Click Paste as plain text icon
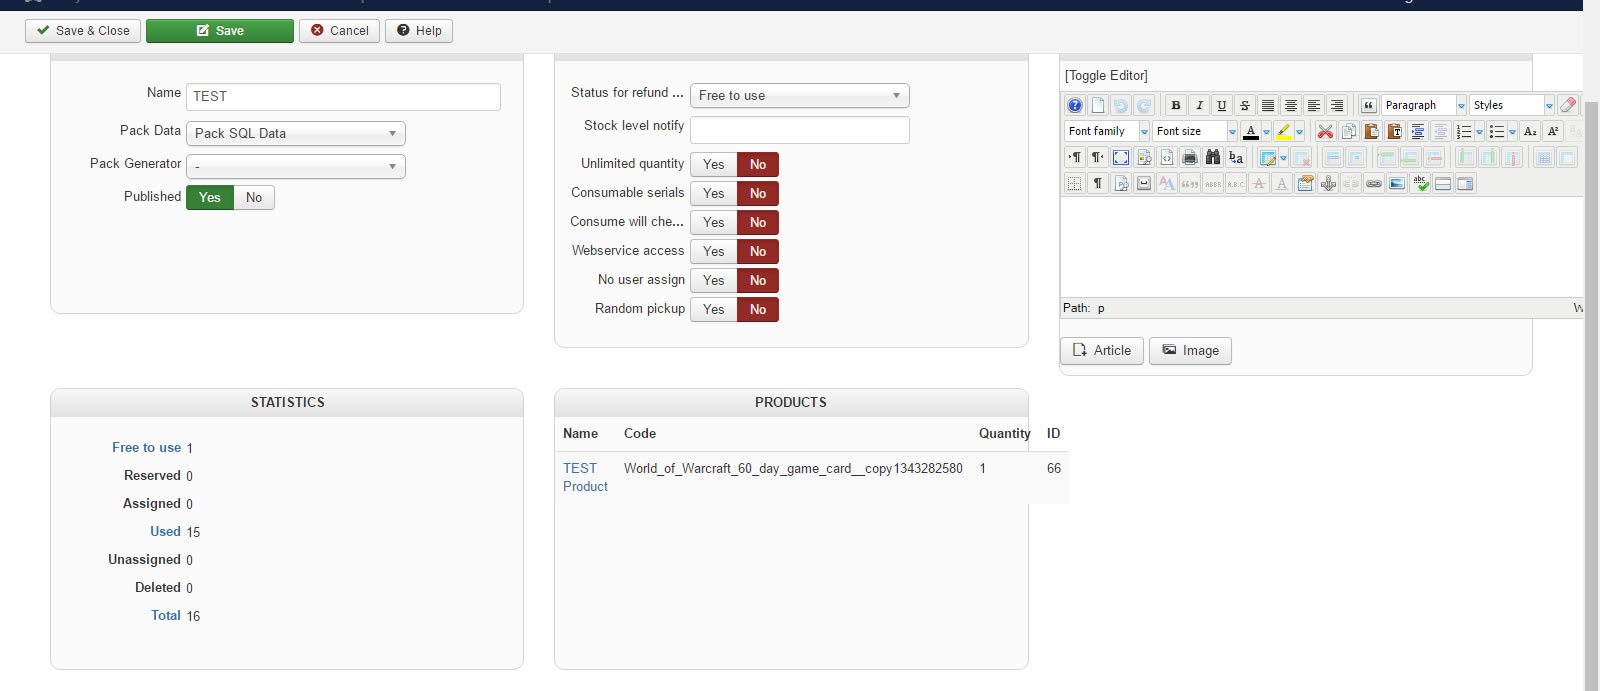Screen dimensions: 1600x691 click(1394, 131)
